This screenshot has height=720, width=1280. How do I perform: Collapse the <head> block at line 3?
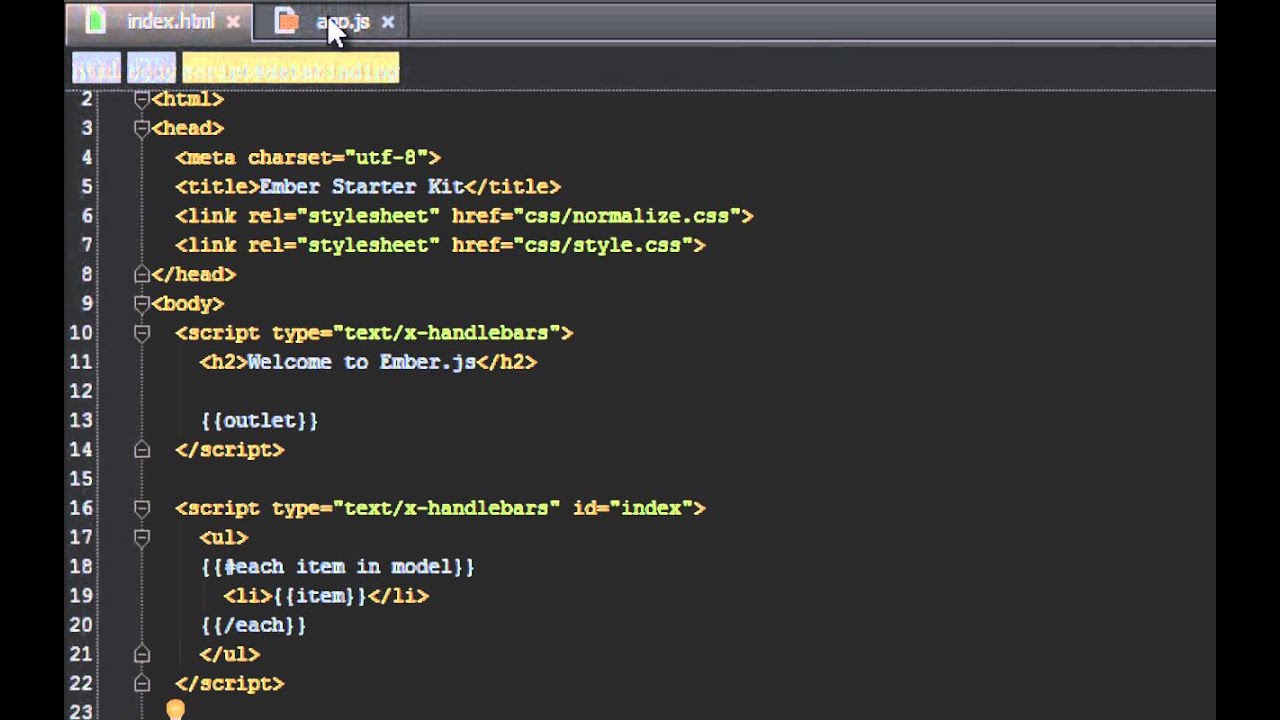pos(141,128)
